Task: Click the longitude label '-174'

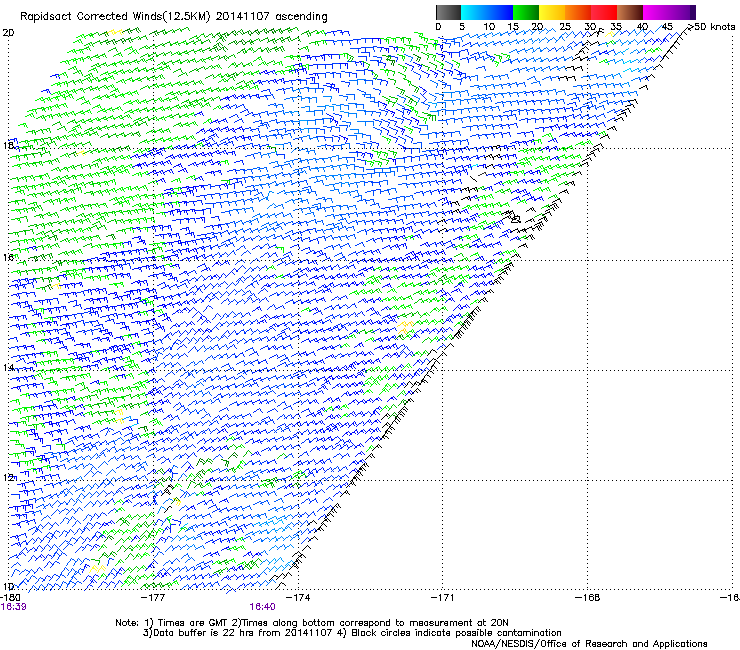Action: coord(298,598)
